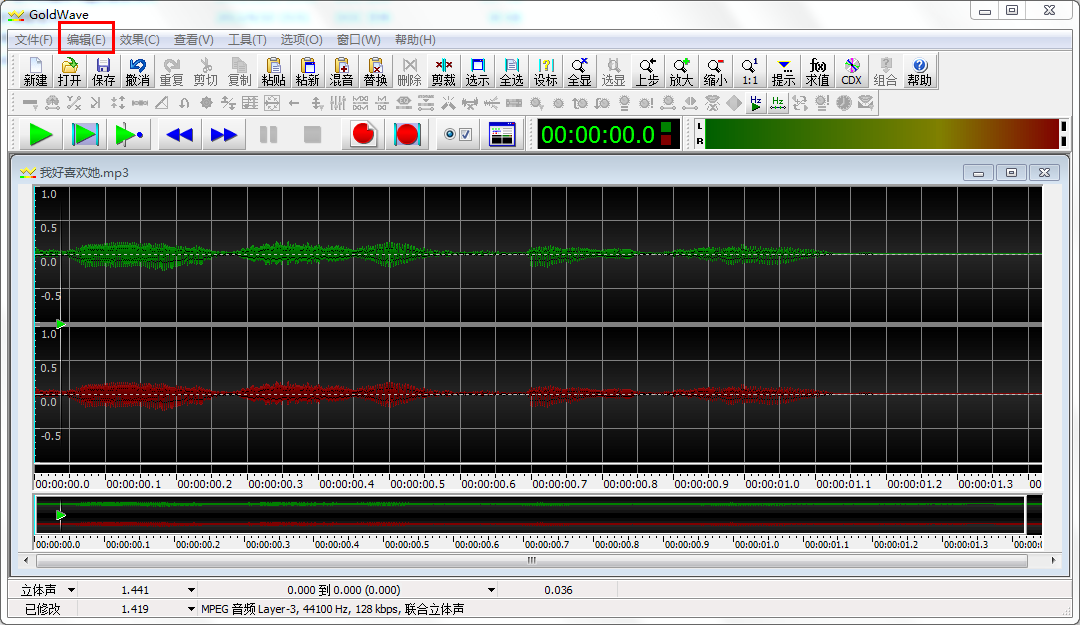Click the 全选 (Select All) button
The image size is (1080, 625).
(511, 71)
